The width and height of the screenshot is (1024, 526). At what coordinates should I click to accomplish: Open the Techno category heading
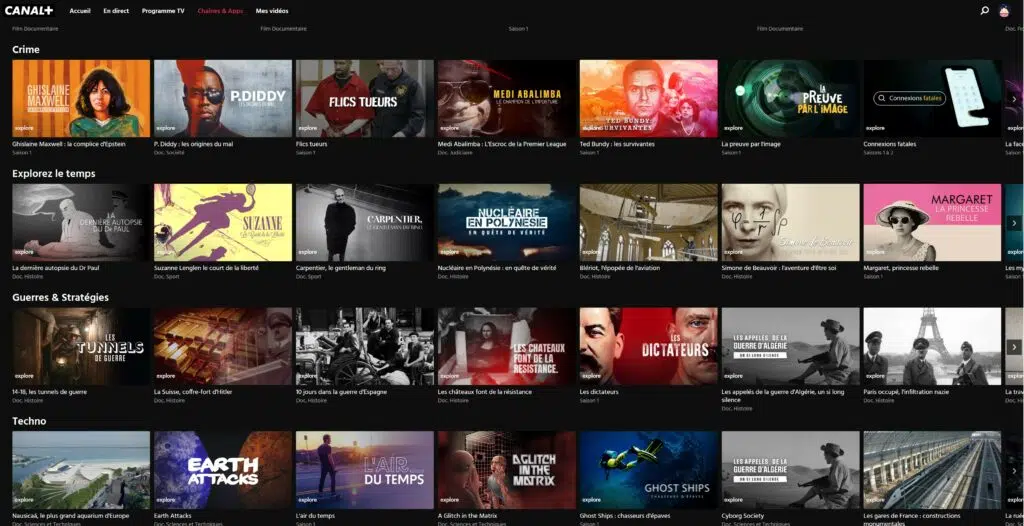tap(29, 421)
